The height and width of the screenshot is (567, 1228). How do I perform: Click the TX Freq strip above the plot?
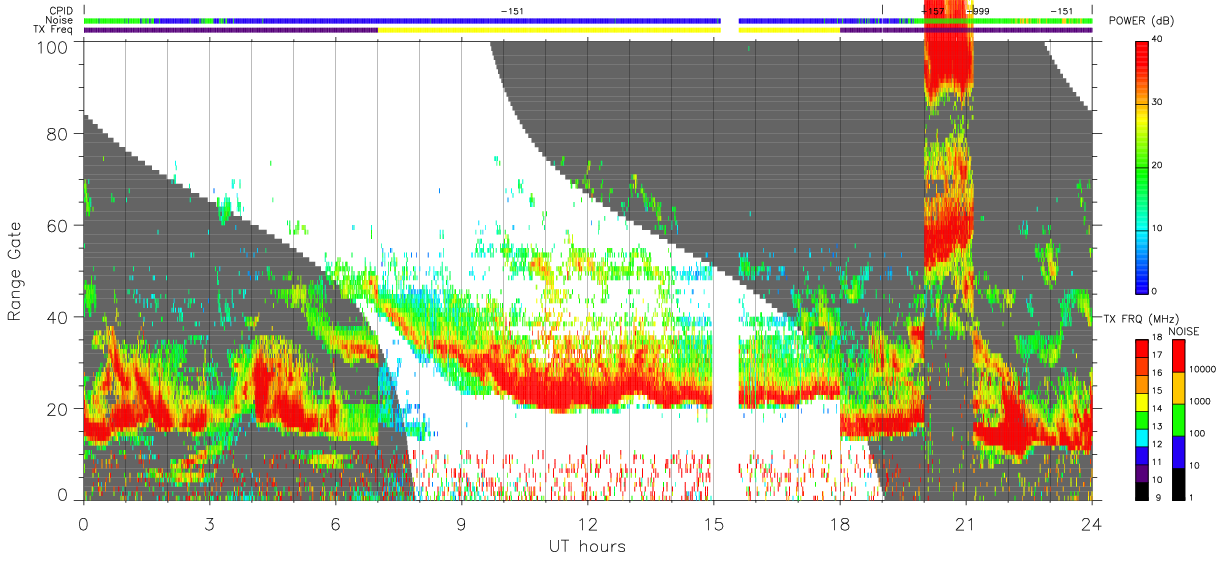tap(588, 30)
